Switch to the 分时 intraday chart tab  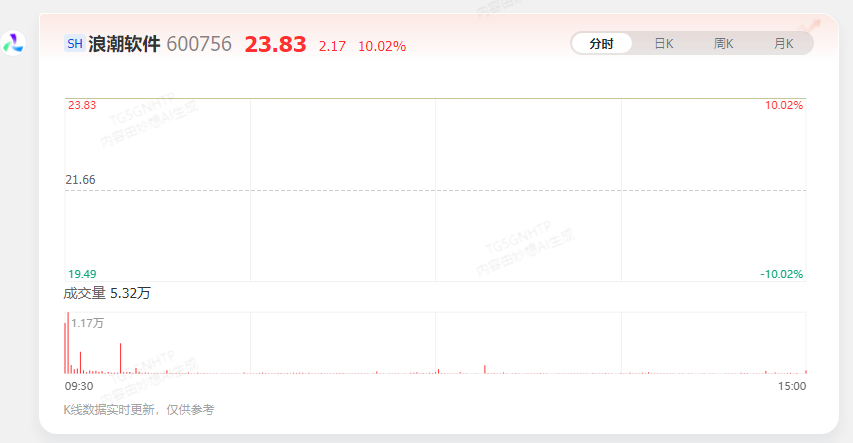click(x=602, y=44)
